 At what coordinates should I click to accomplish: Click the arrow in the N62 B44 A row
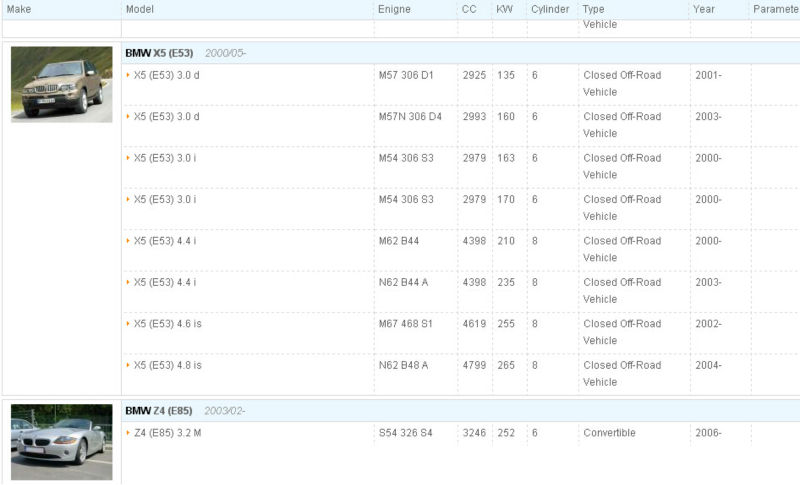128,282
